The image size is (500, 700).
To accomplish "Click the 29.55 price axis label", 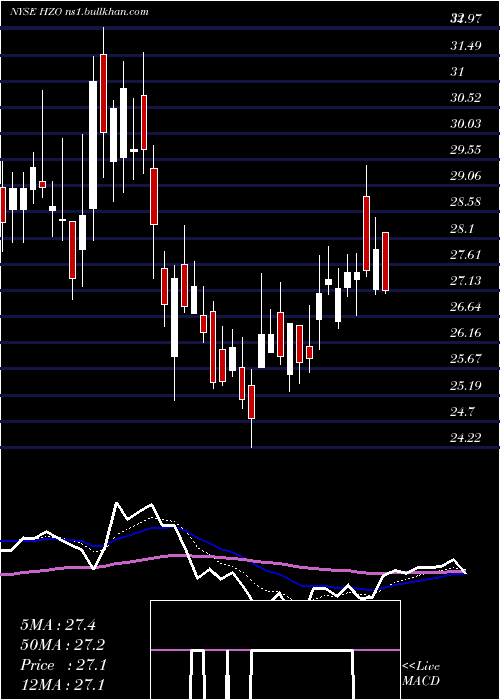I will pos(466,150).
